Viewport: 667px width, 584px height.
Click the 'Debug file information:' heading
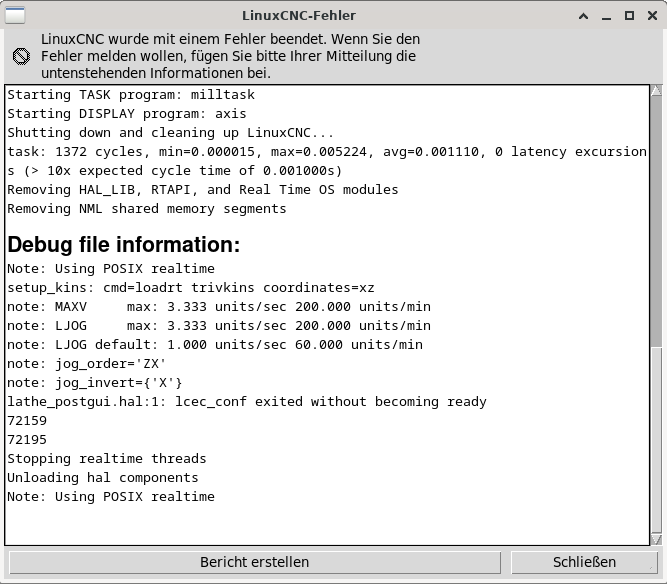point(124,245)
